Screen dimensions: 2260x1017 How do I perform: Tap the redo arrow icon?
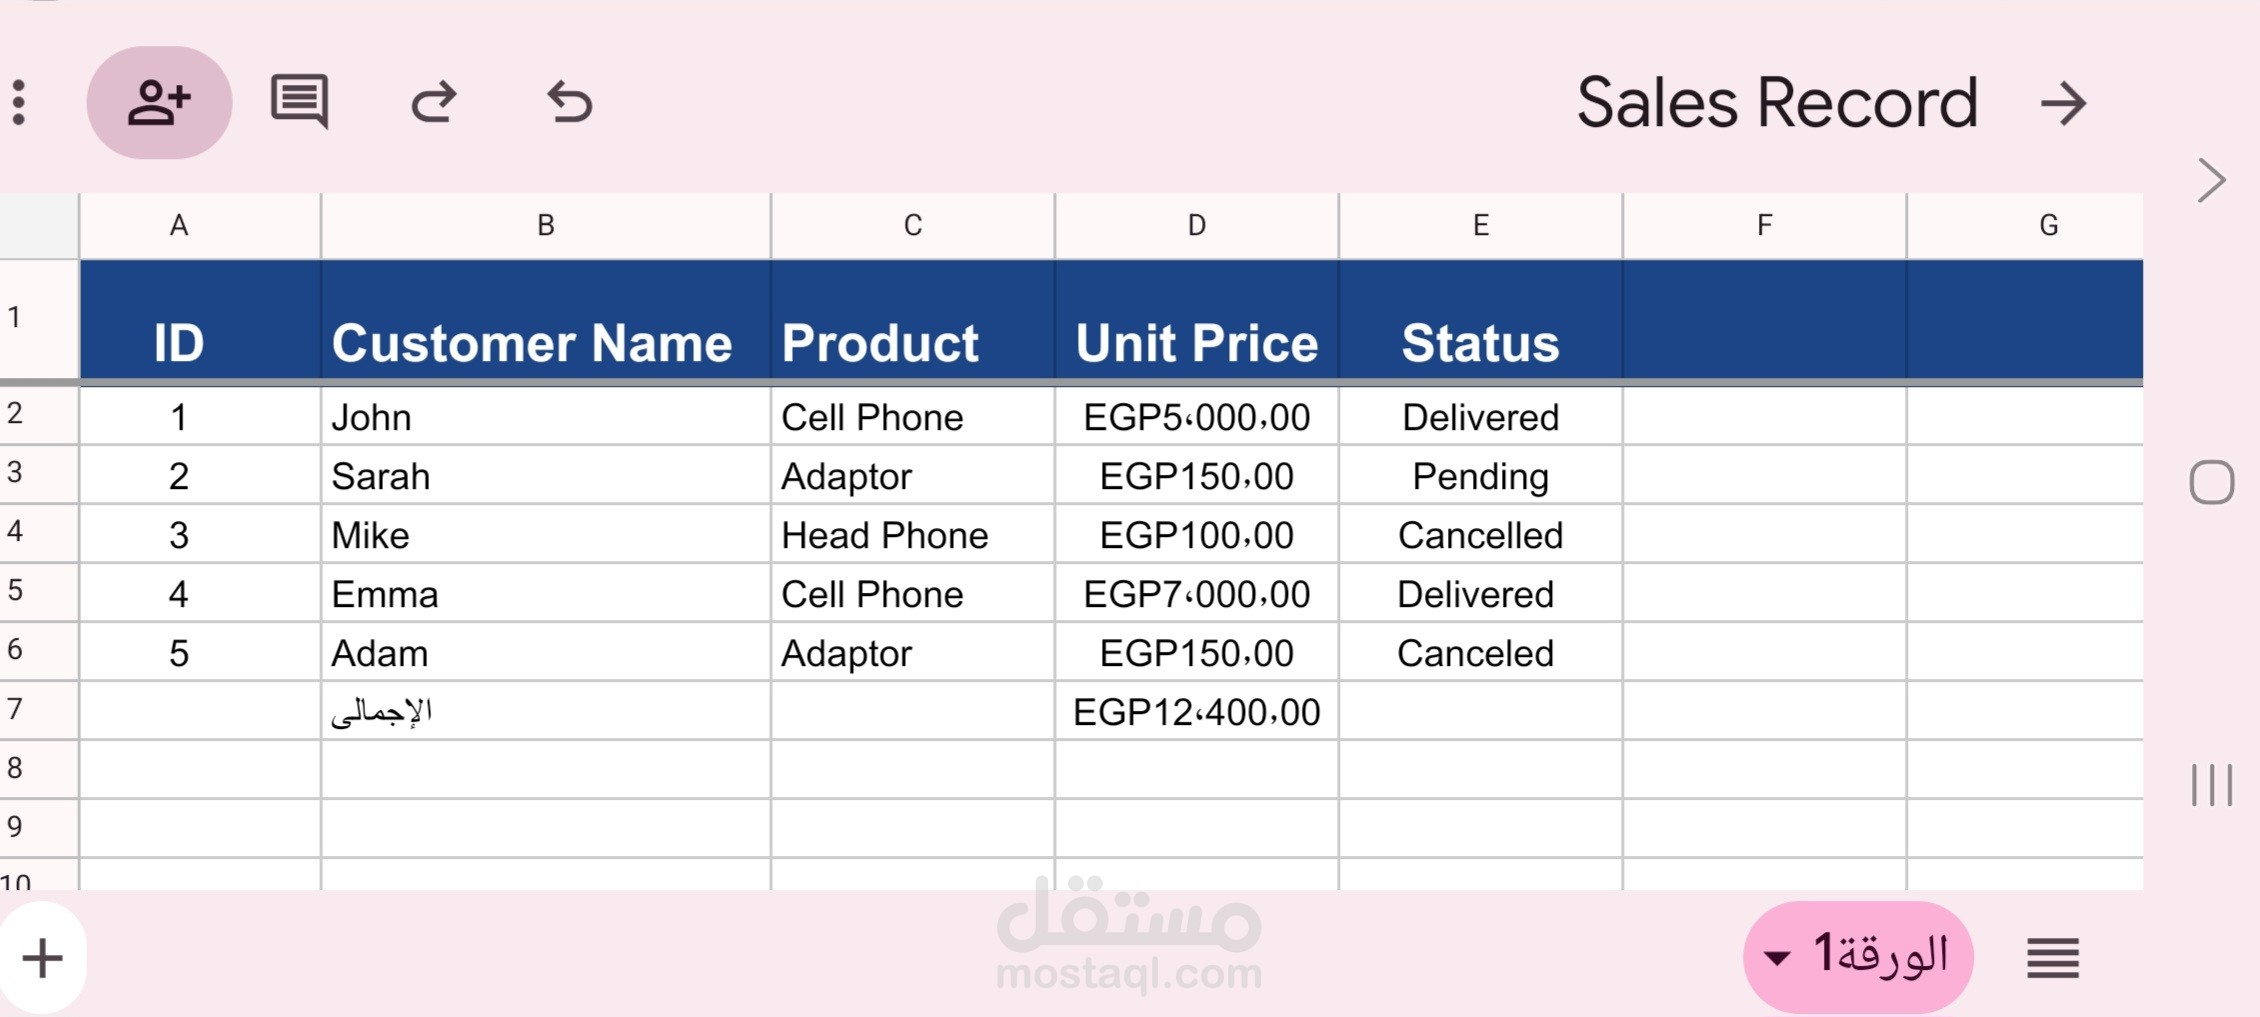pos(434,102)
